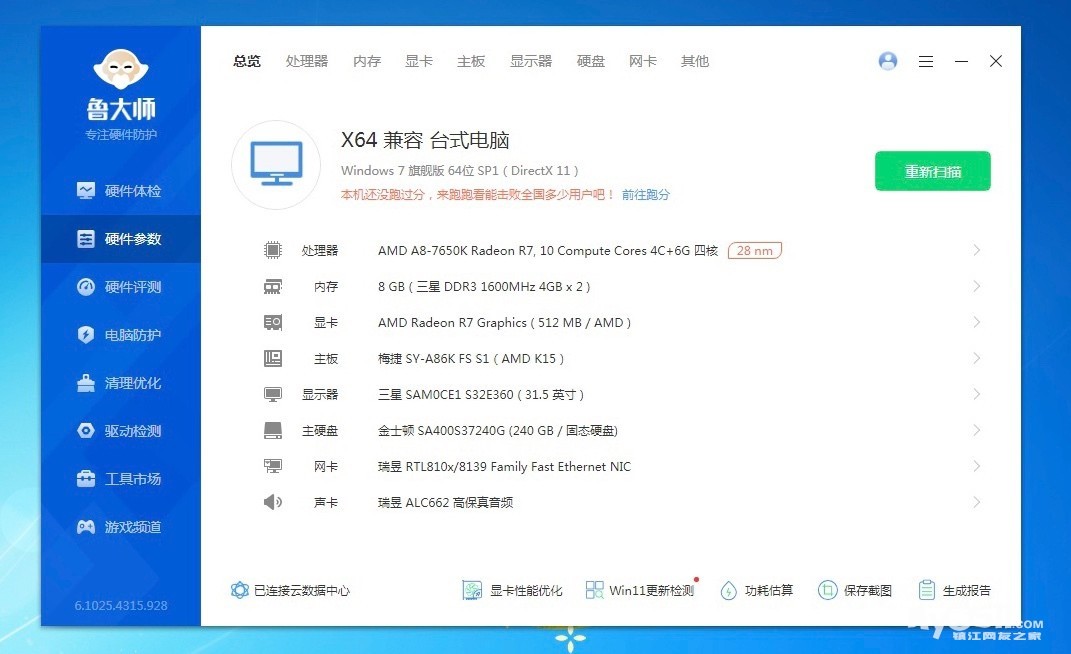Screen dimensions: 1071x654
Task: Open 电脑防护 shield icon section
Action: [120, 335]
